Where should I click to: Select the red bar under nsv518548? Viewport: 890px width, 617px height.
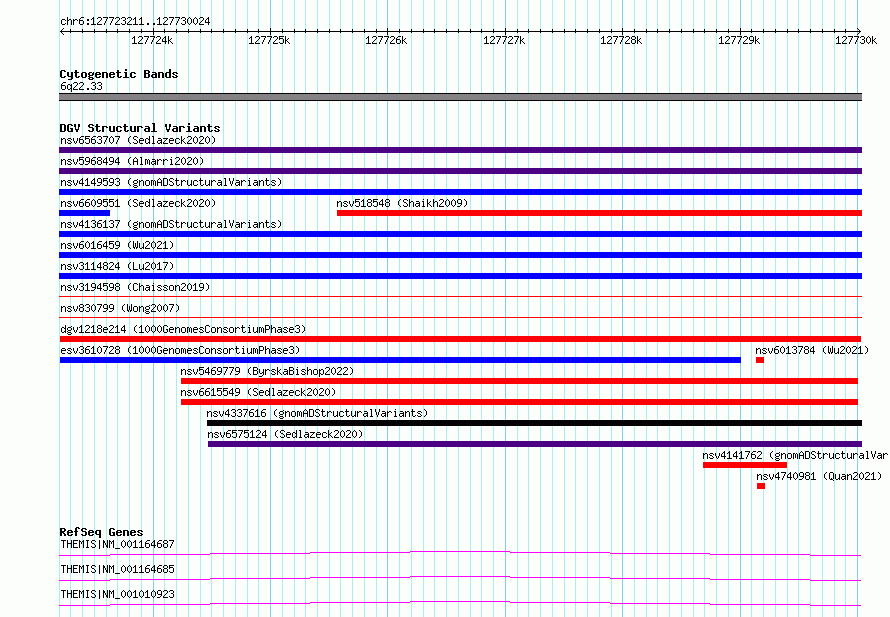click(x=599, y=213)
